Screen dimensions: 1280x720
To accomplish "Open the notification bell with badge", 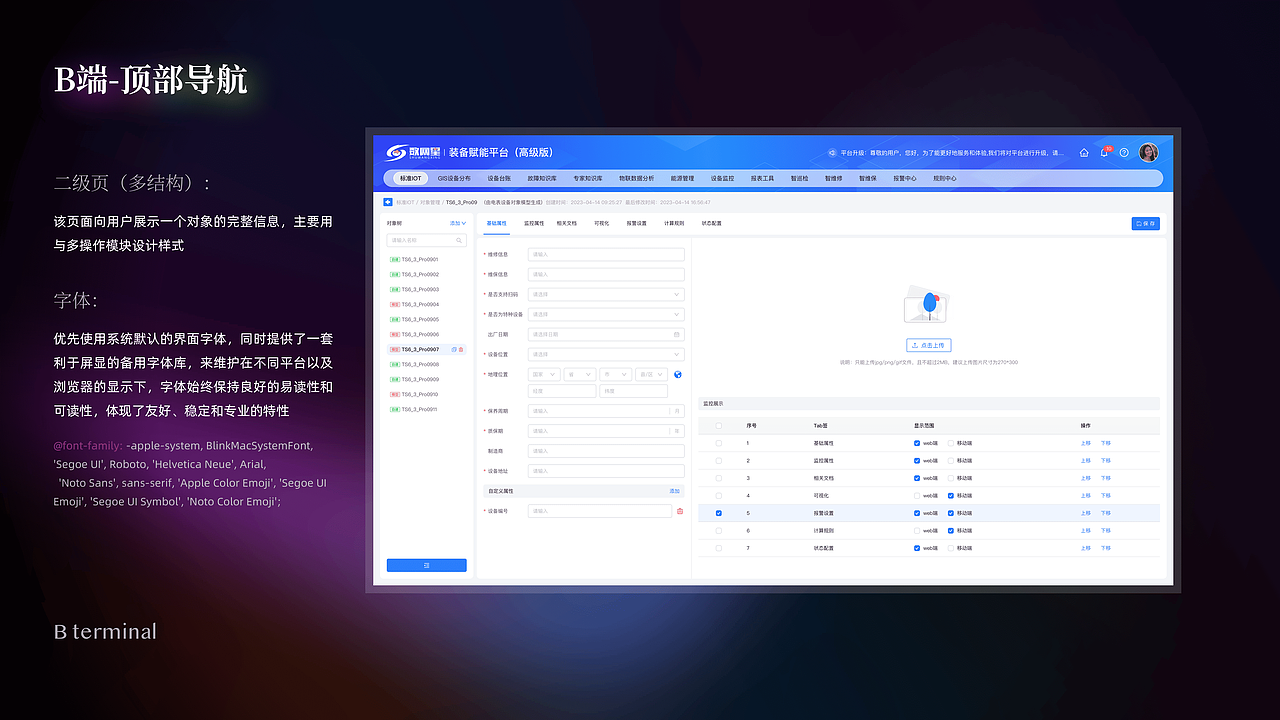I will point(1103,153).
